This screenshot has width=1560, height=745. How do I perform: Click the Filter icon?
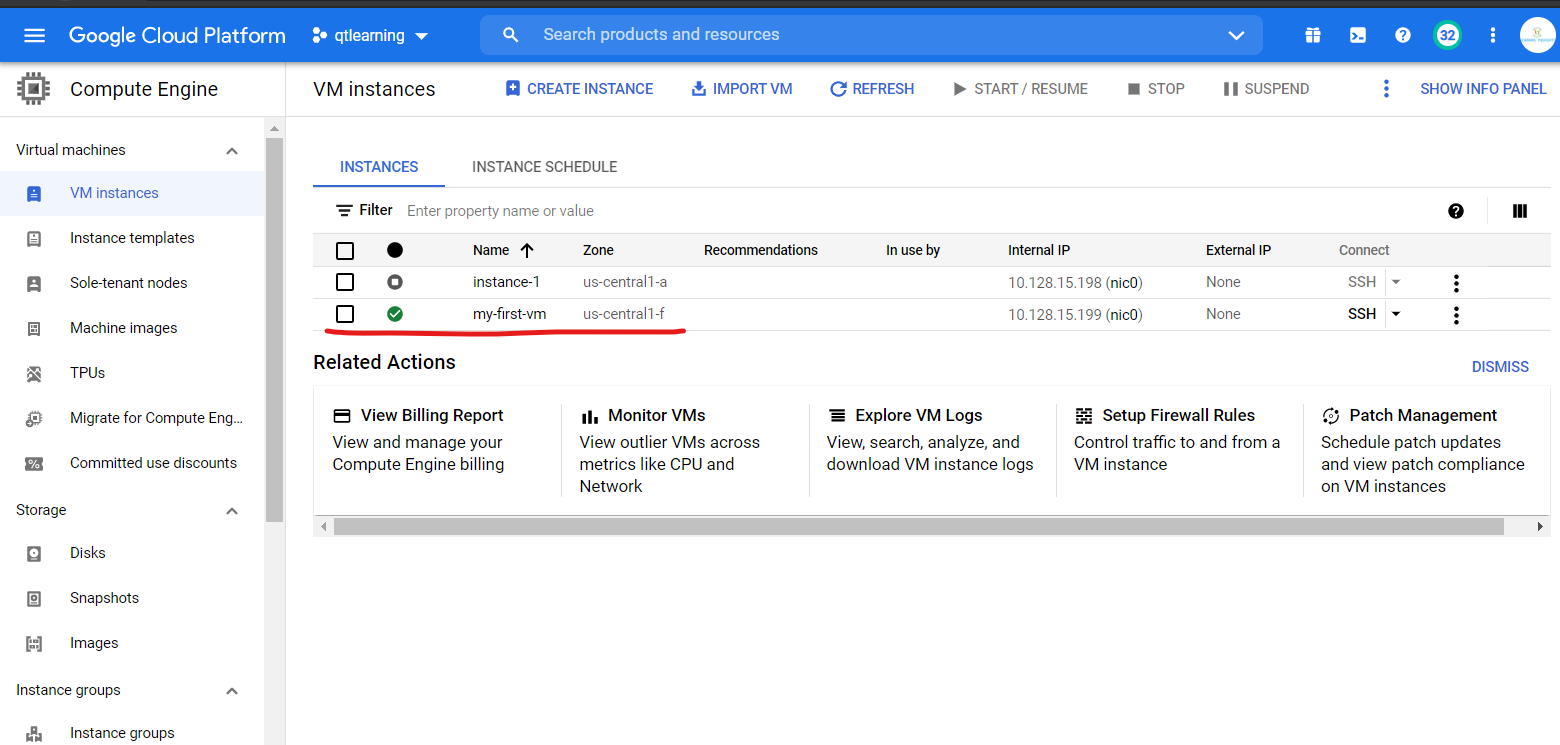tap(344, 211)
